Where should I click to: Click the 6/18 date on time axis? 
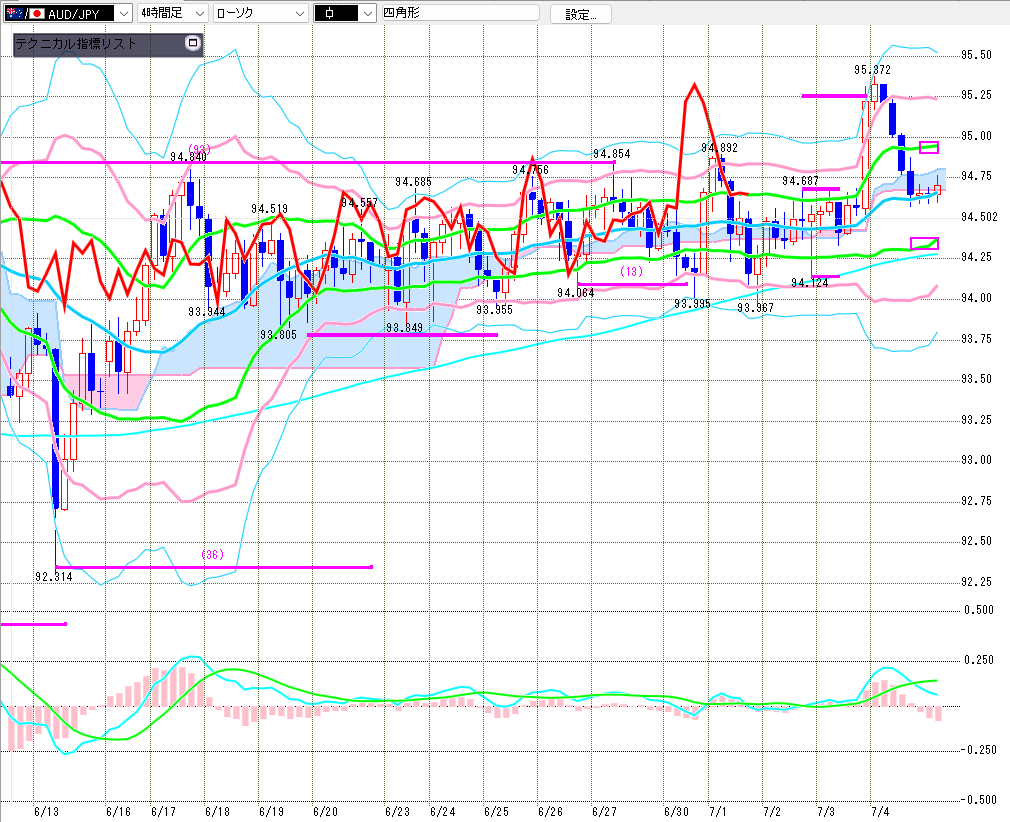(x=217, y=812)
